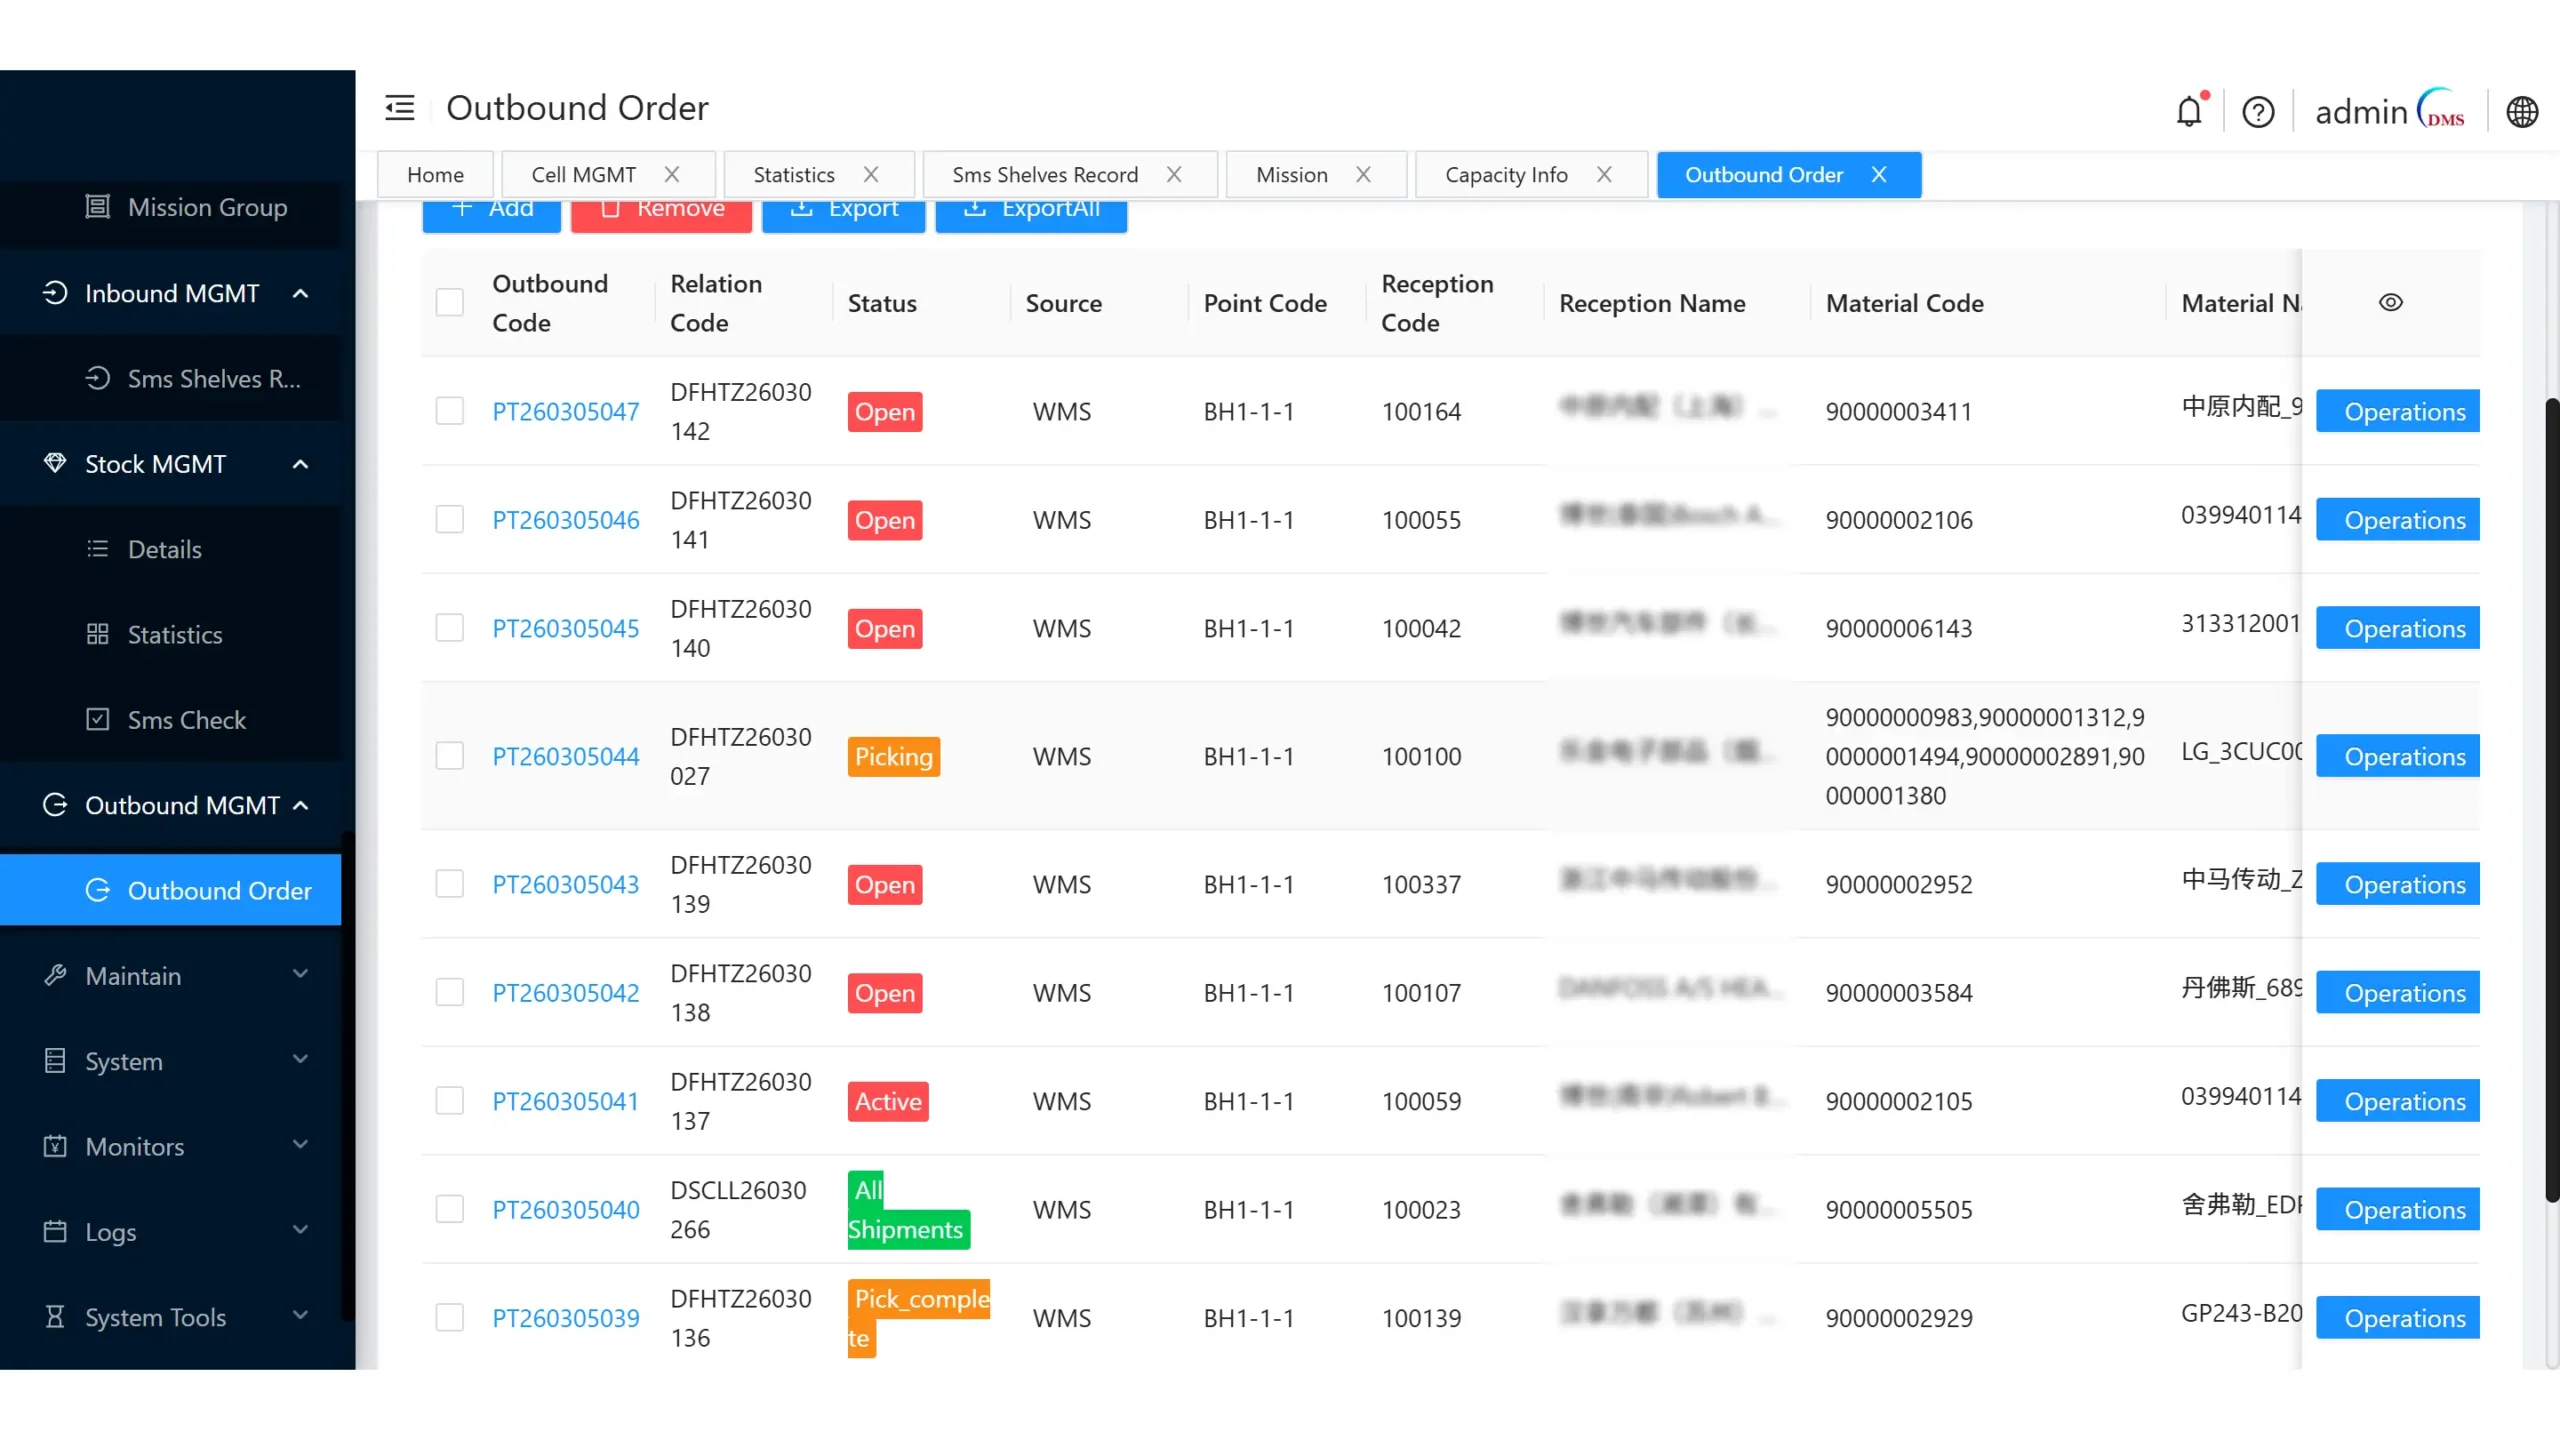Image resolution: width=2560 pixels, height=1440 pixels.
Task: Toggle the select-all header checkbox
Action: point(450,302)
